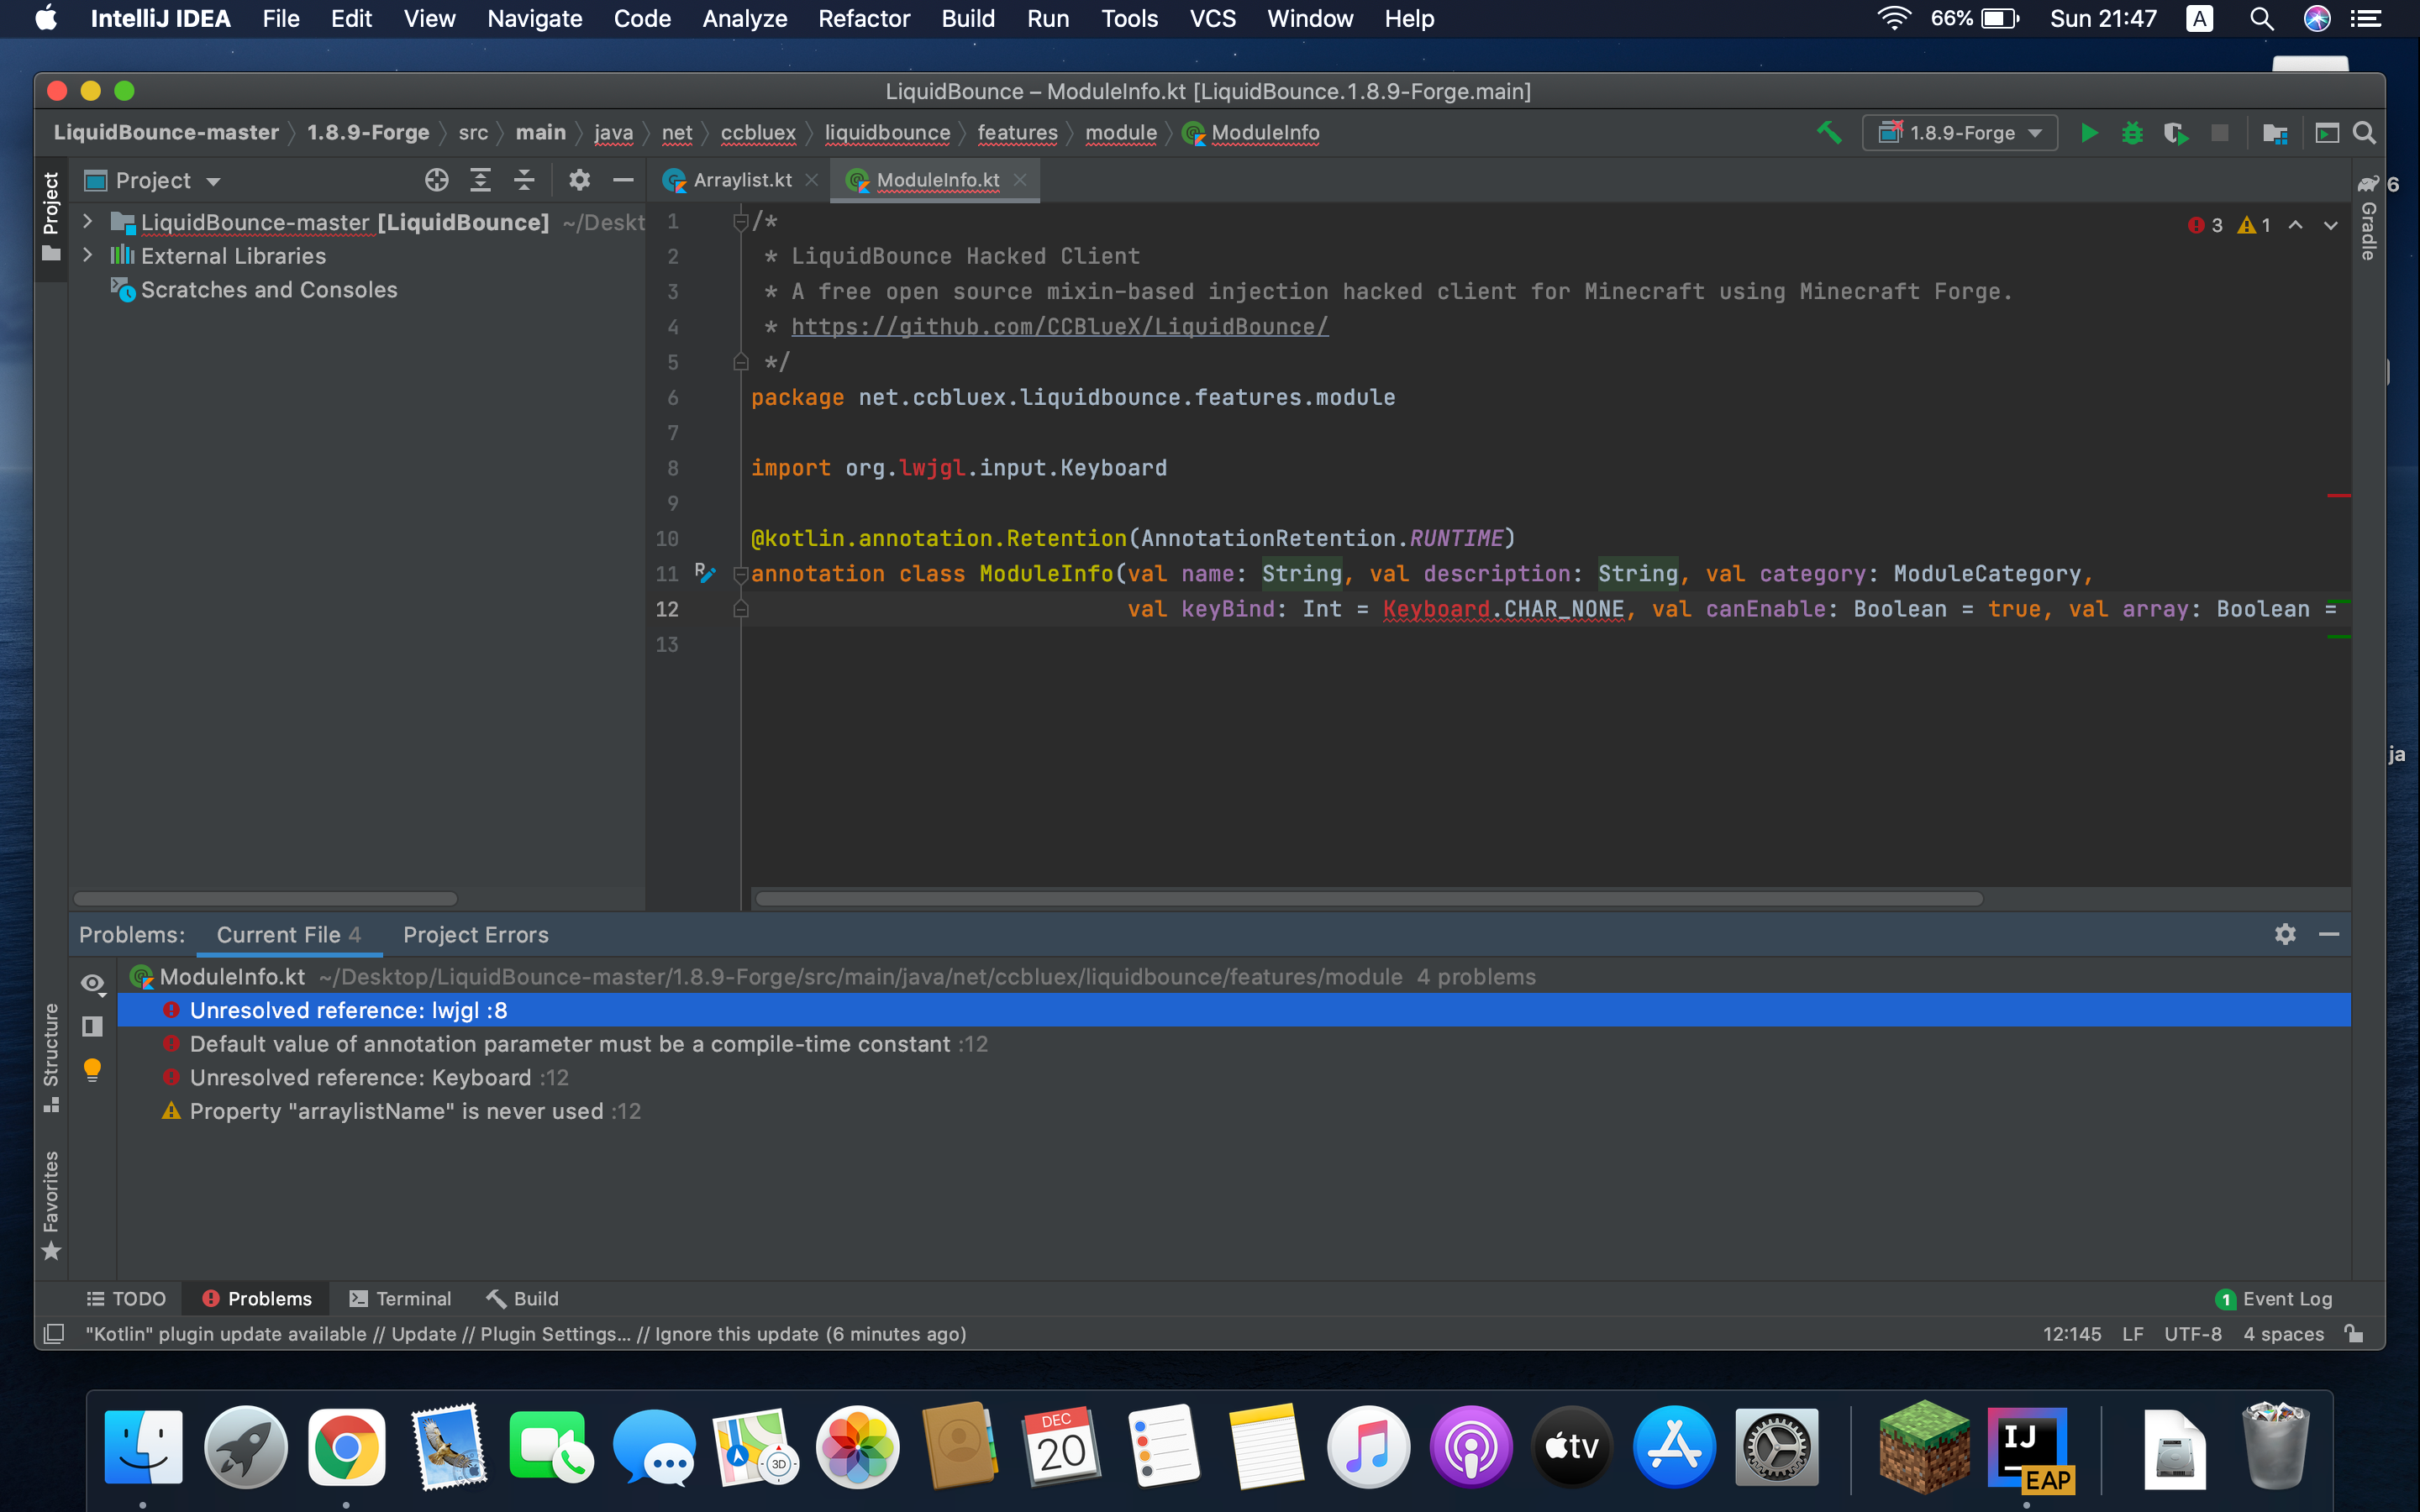
Task: Click Run with Coverage icon
Action: 2175,133
